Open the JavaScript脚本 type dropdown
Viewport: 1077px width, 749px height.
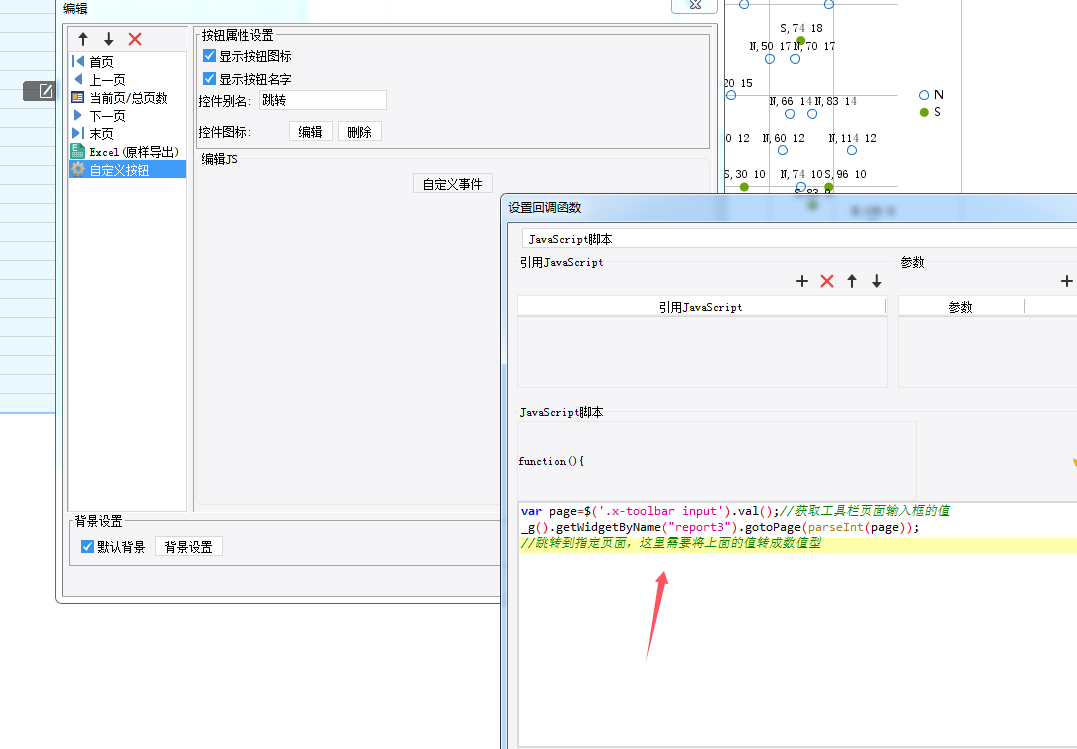click(x=799, y=238)
